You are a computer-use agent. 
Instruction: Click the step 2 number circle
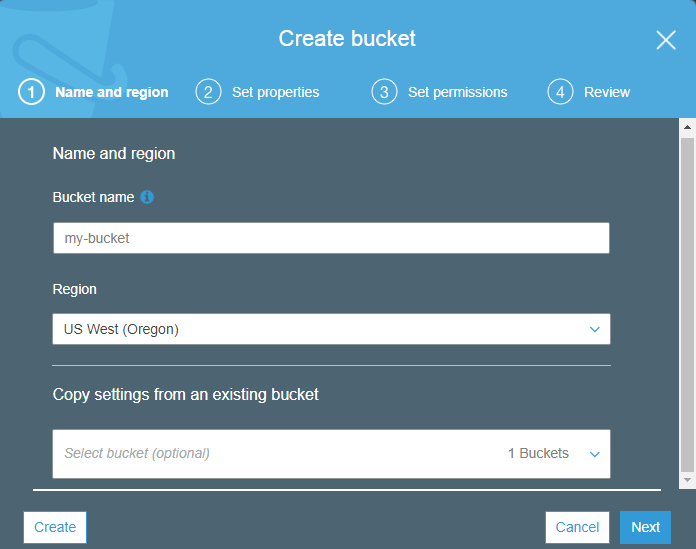coord(208,92)
